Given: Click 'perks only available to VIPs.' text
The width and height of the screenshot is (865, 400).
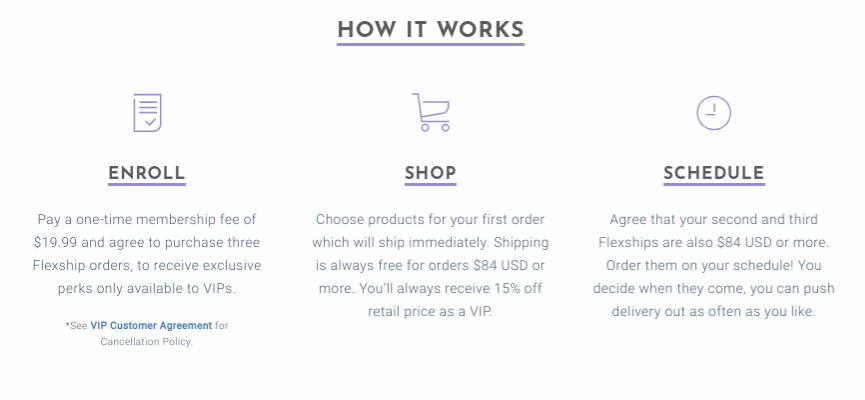Looking at the screenshot, I should click(147, 289).
